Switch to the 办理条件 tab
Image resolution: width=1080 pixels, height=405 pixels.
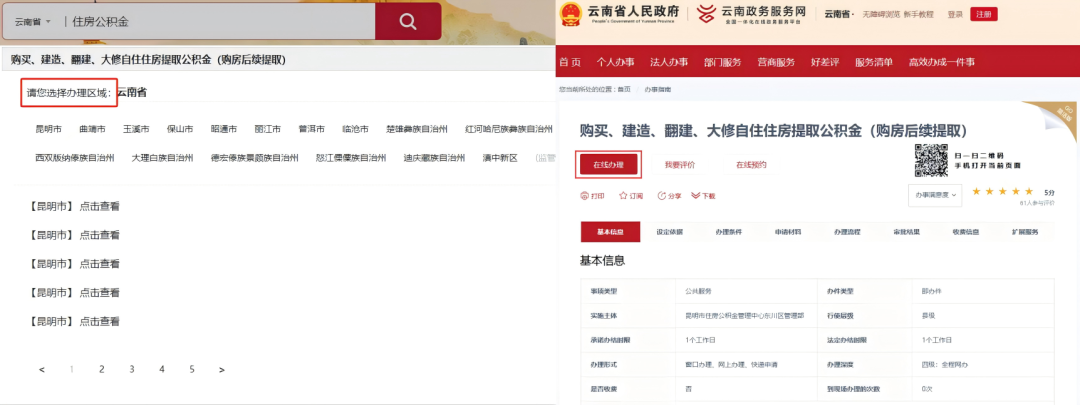(x=729, y=232)
